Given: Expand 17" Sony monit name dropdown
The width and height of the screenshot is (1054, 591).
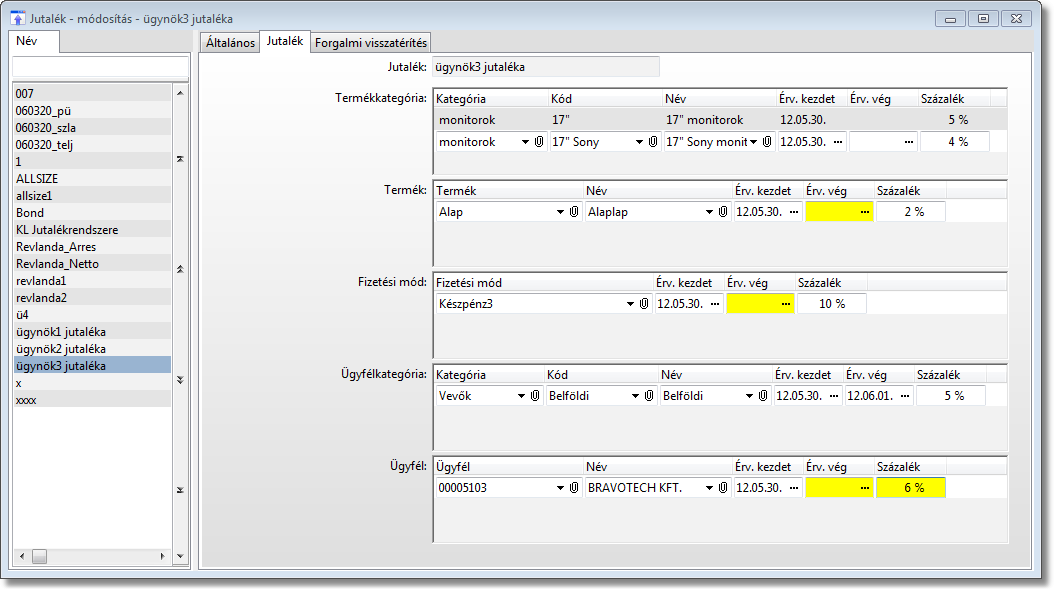Looking at the screenshot, I should [x=754, y=142].
